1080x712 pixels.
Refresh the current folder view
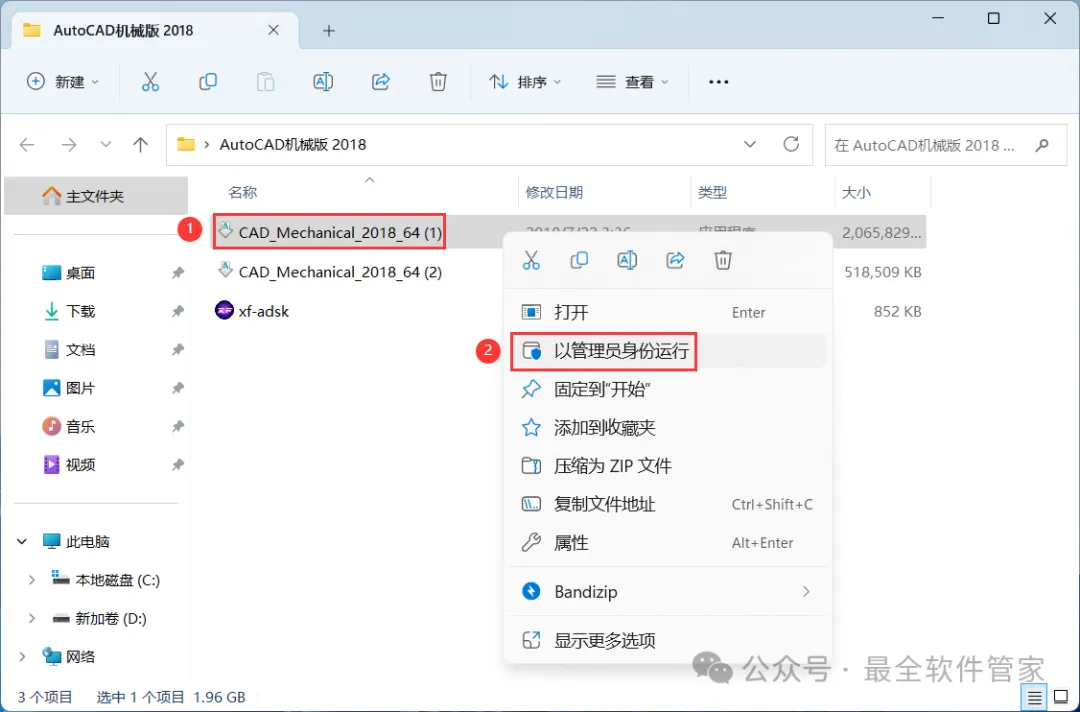click(x=791, y=144)
